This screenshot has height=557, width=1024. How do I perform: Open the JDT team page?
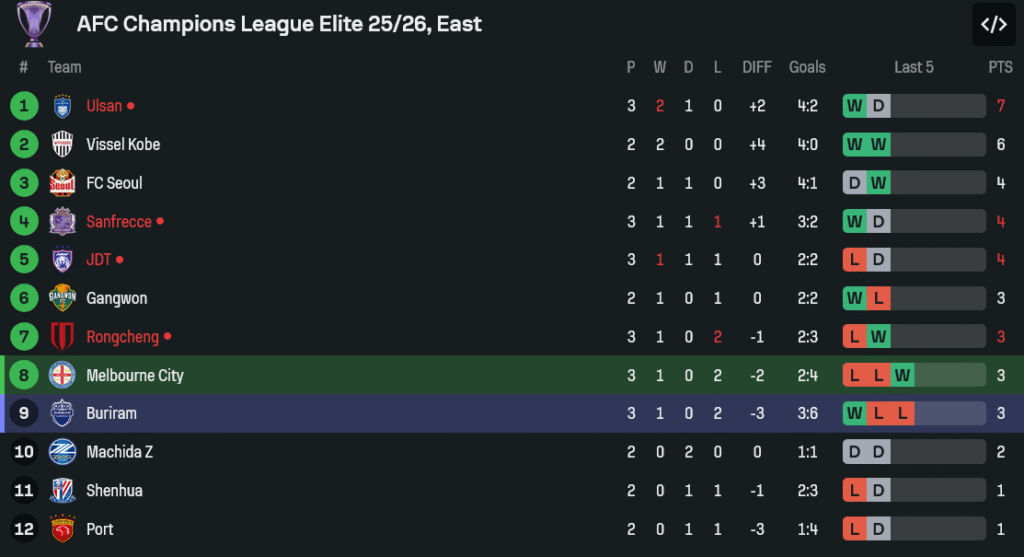(99, 260)
